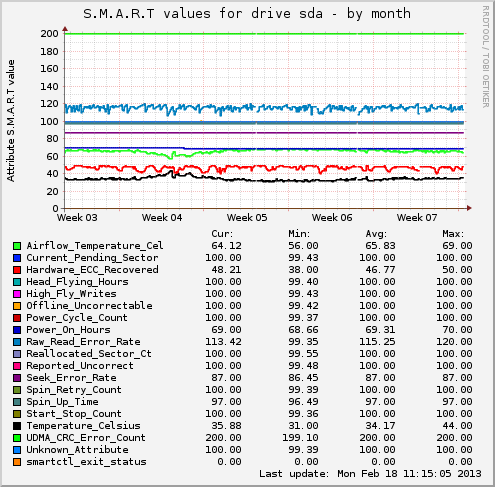
Task: Click the Raw_Read_Error_Rate legend swatch
Action: pyautogui.click(x=17, y=342)
